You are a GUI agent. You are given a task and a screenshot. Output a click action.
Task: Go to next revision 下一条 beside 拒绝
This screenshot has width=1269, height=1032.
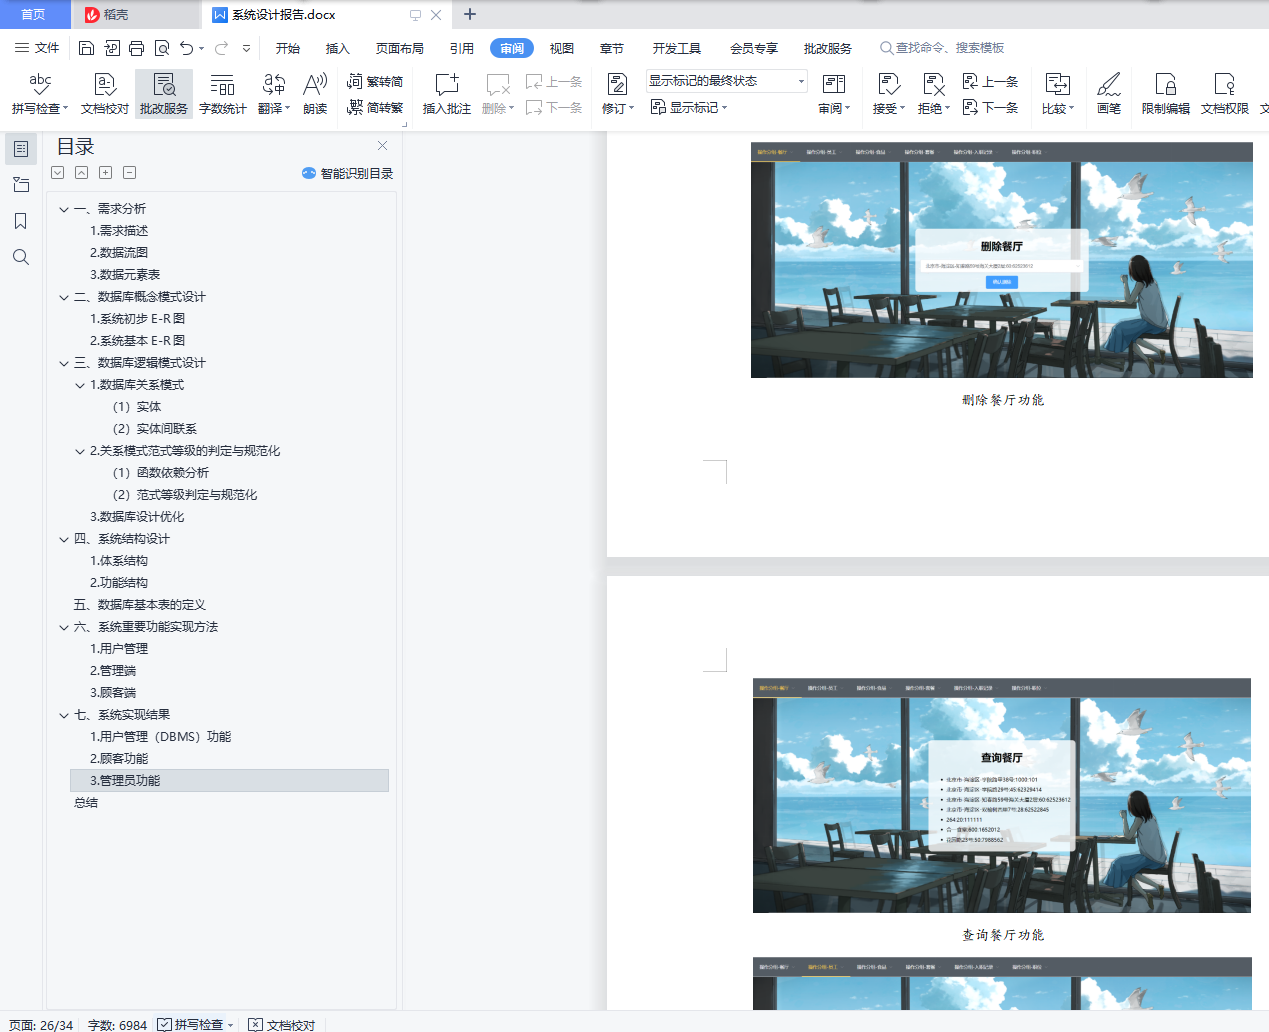click(990, 107)
